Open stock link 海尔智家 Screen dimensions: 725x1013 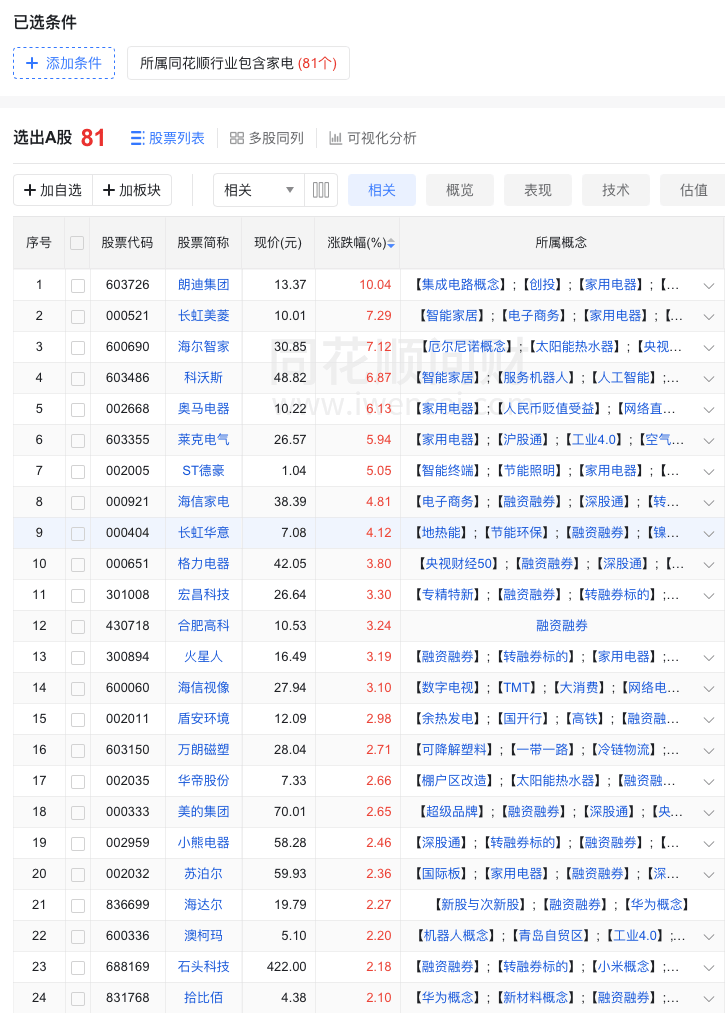pos(204,346)
